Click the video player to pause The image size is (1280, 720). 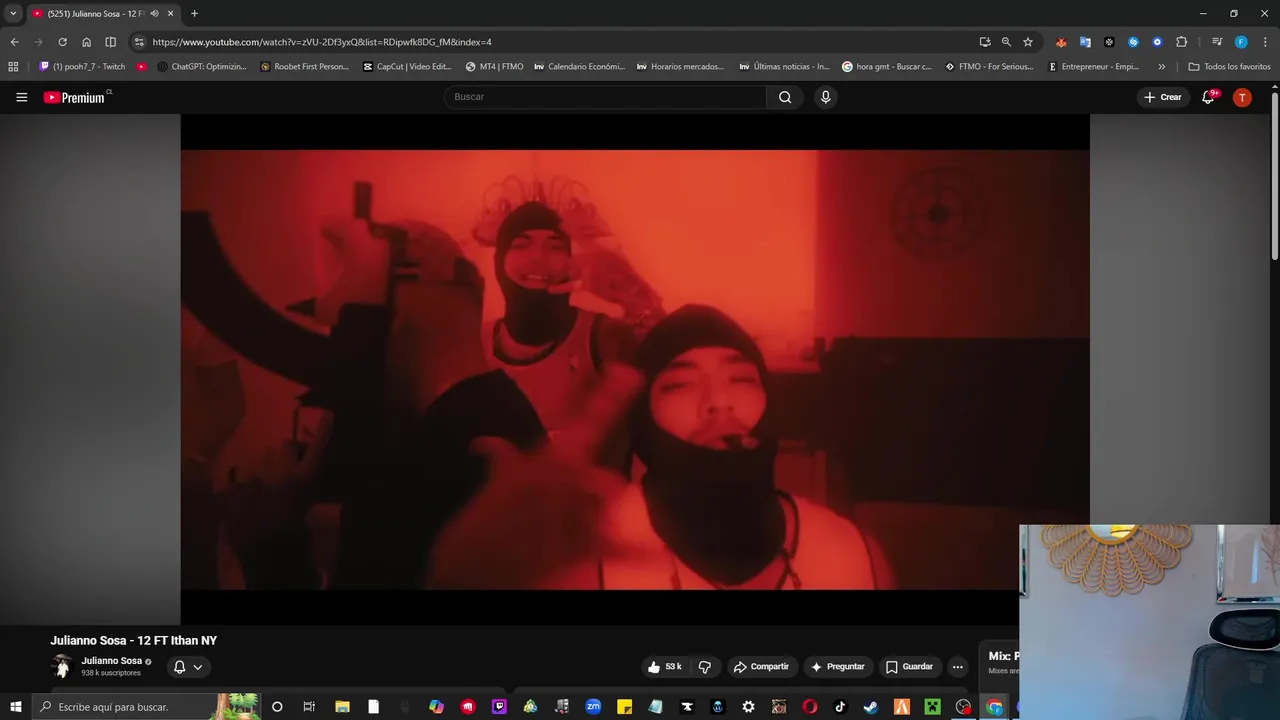tap(635, 370)
